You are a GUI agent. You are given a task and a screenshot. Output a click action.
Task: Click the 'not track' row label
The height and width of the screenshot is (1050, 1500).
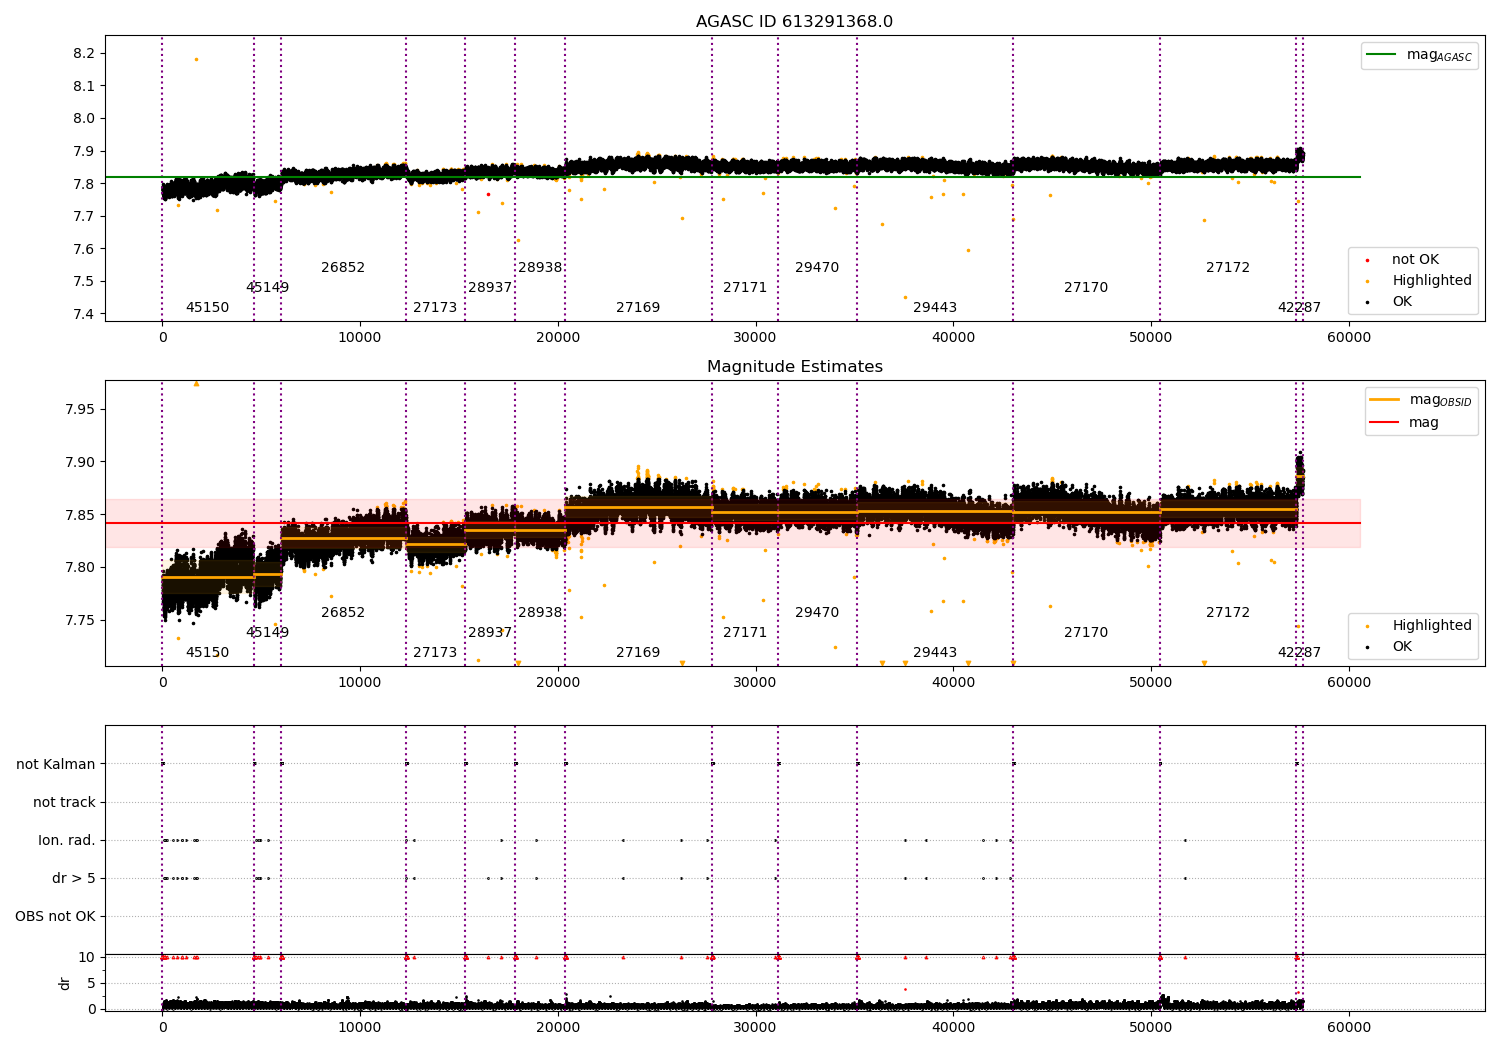[64, 803]
